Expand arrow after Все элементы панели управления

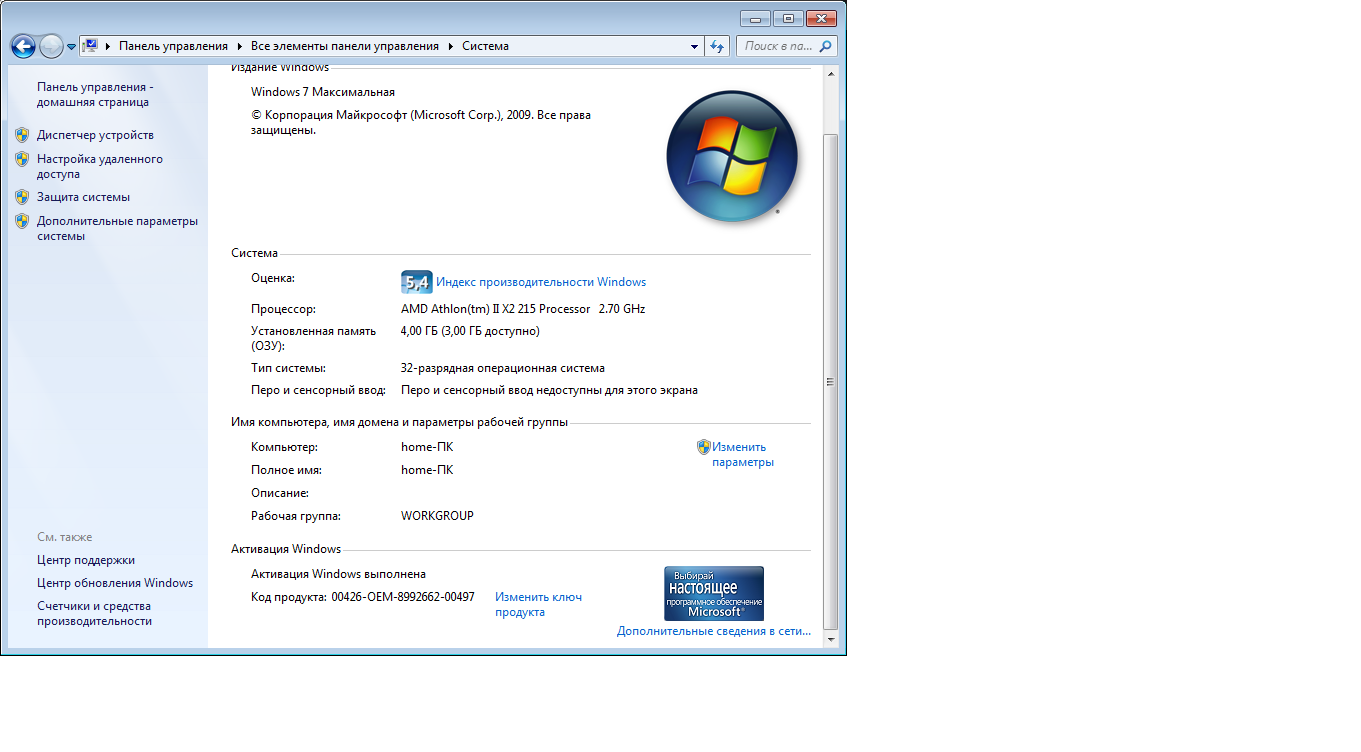(x=451, y=46)
